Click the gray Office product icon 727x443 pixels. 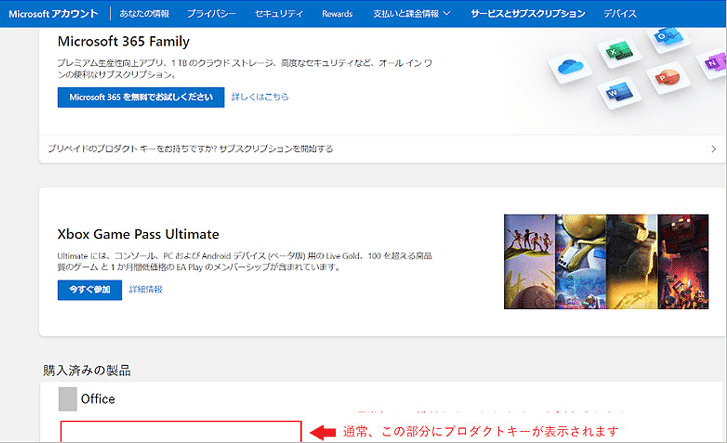pos(68,399)
